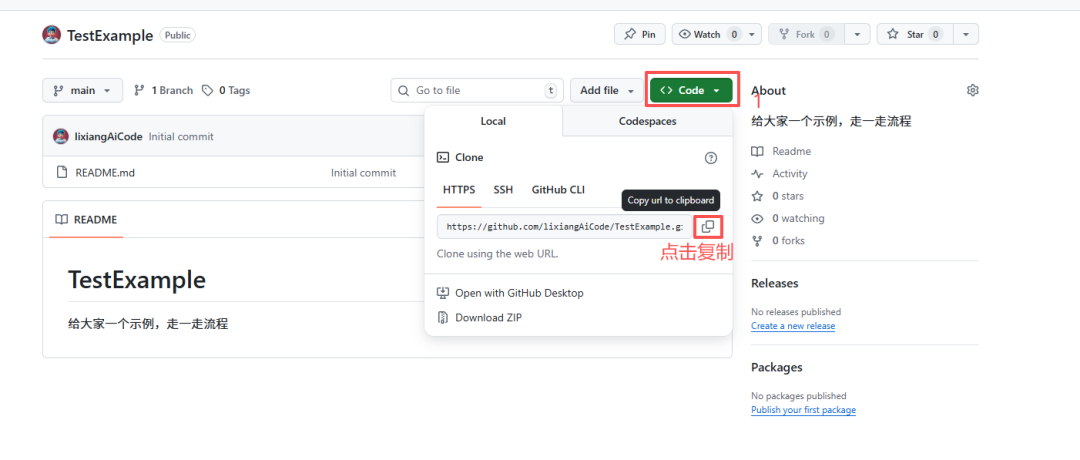Select the GitHub CLI clone tab
1080x460 pixels.
[558, 190]
